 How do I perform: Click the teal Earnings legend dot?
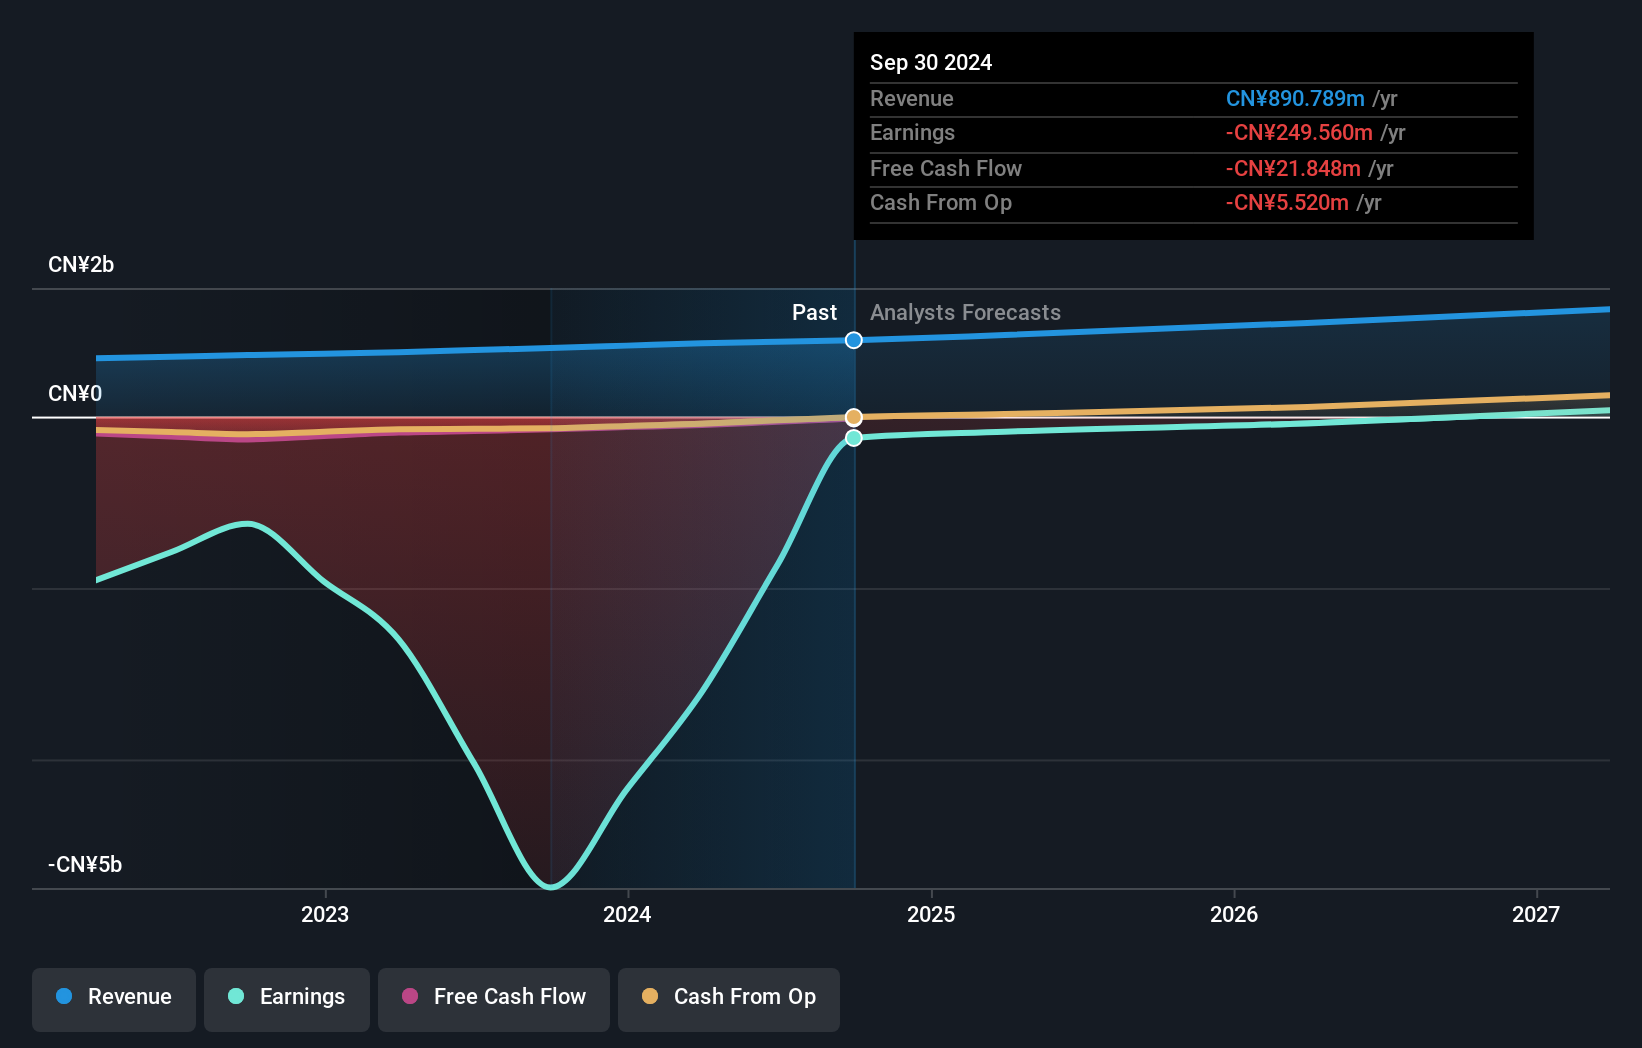(236, 996)
